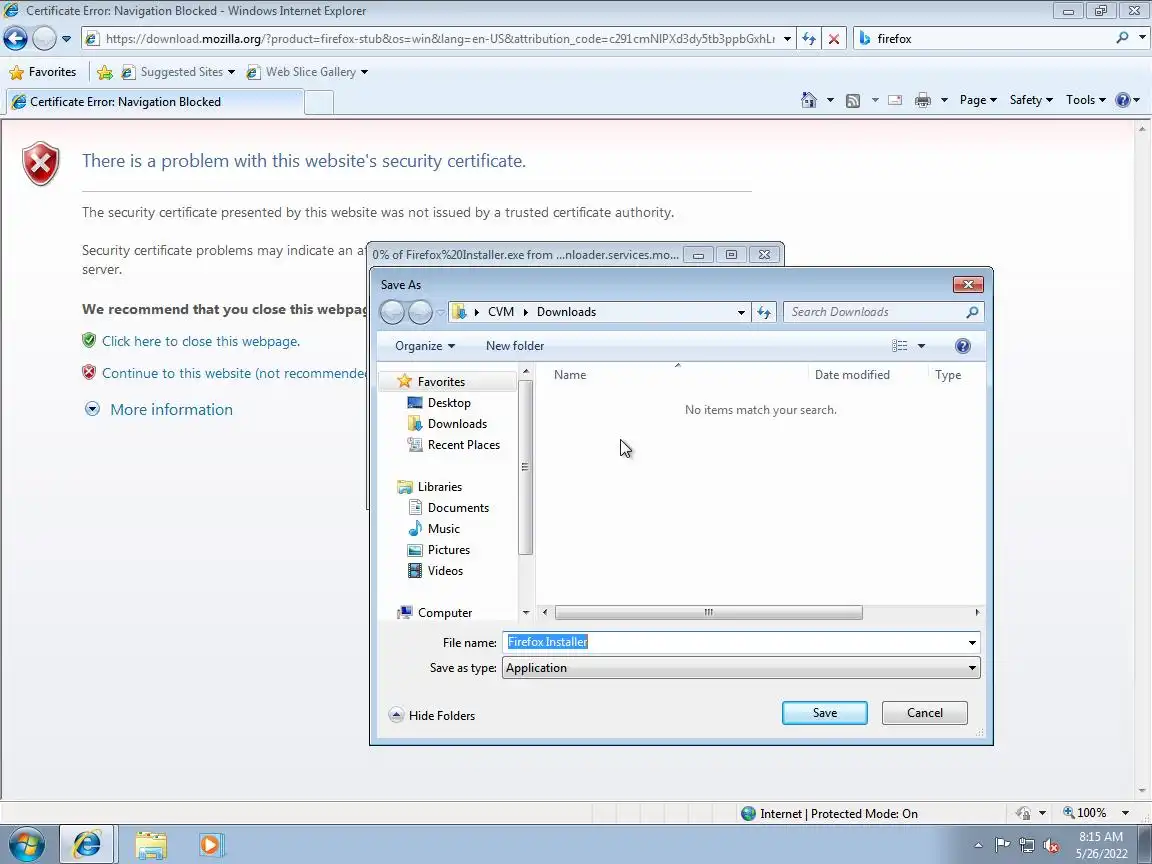Click the Print icon in command bar
The width and height of the screenshot is (1152, 864).
click(x=923, y=101)
